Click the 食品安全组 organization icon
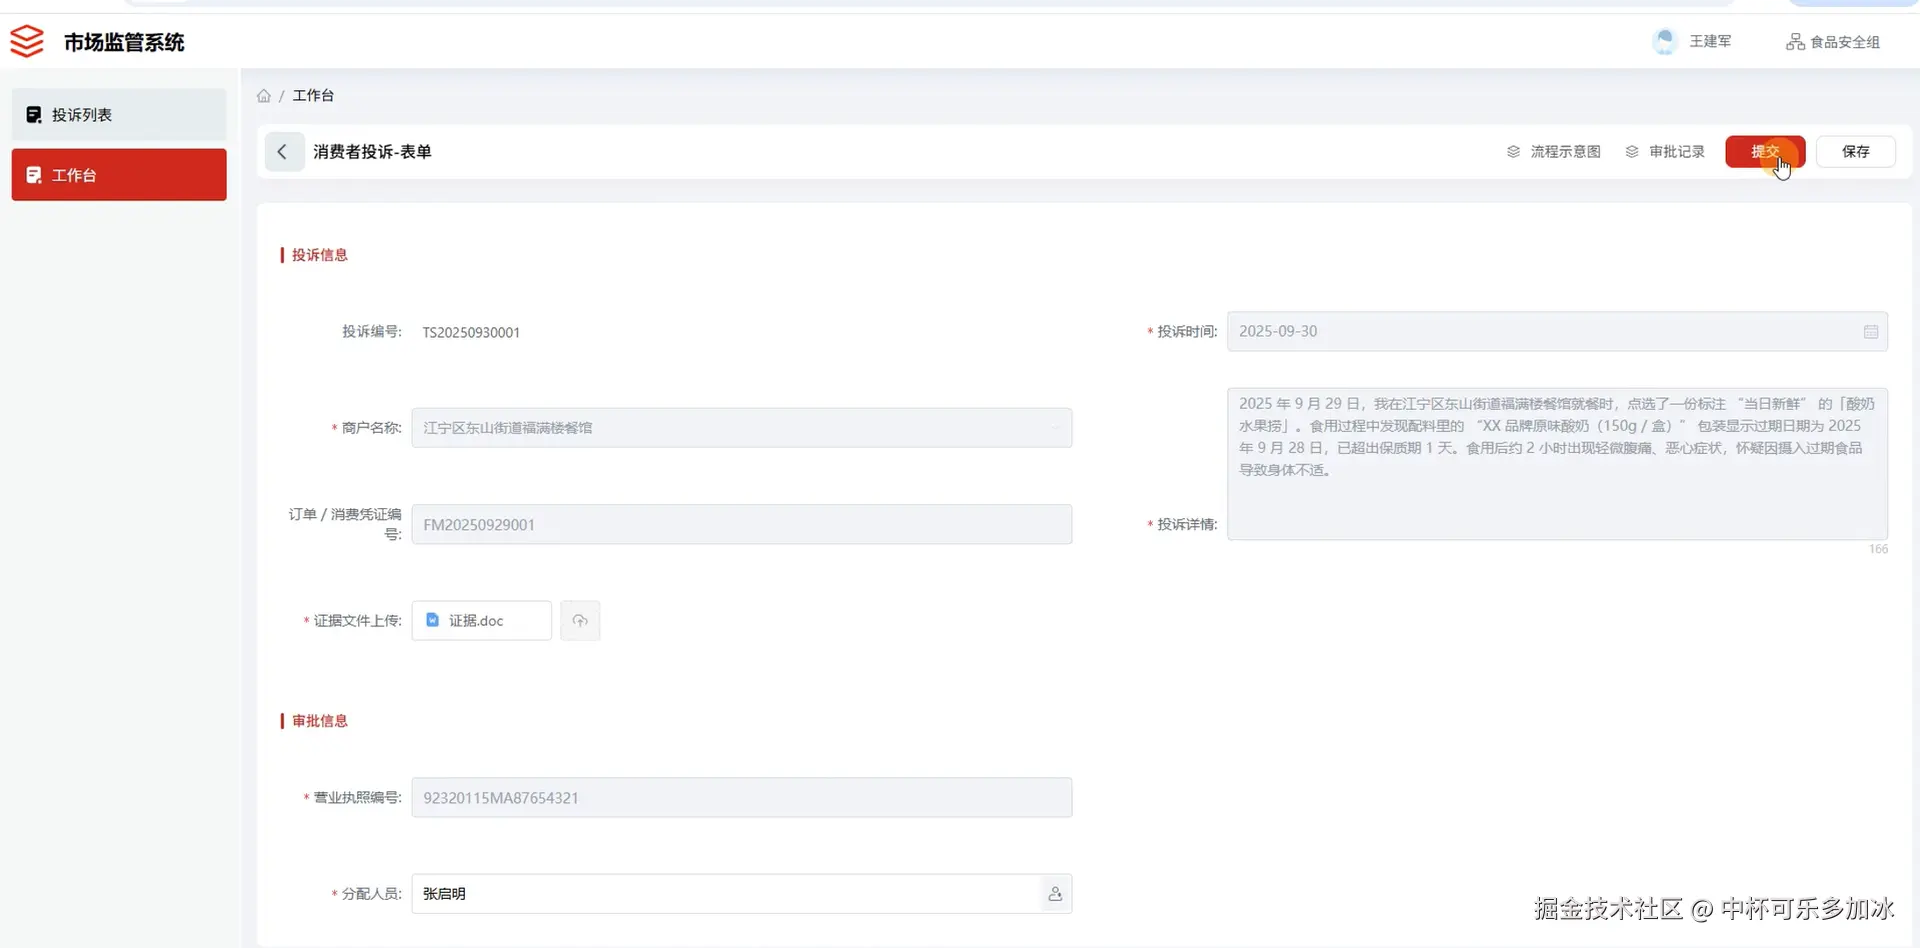The width and height of the screenshot is (1920, 948). point(1795,42)
